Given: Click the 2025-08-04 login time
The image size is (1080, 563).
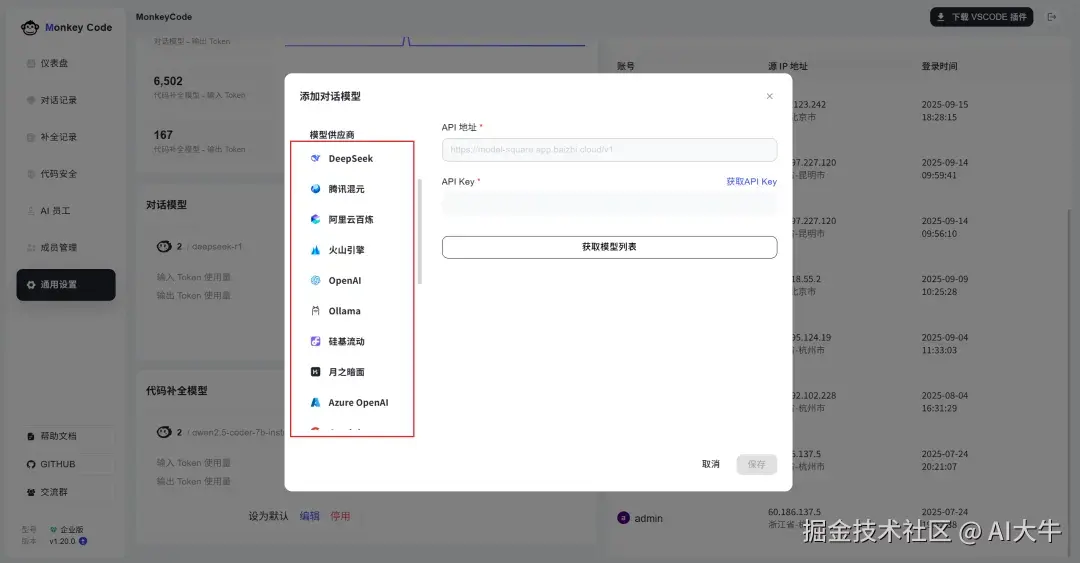Looking at the screenshot, I should 944,396.
